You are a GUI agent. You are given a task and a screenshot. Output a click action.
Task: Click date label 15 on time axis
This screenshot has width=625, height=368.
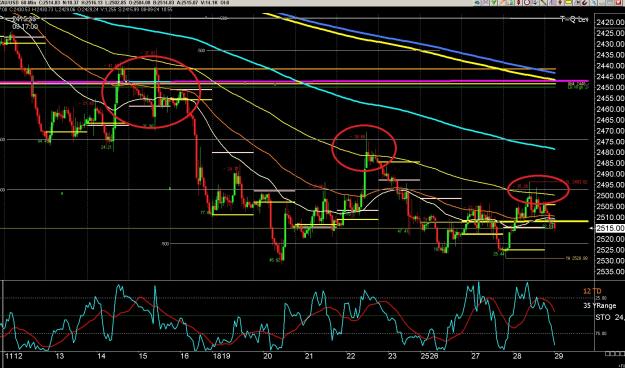tap(143, 356)
